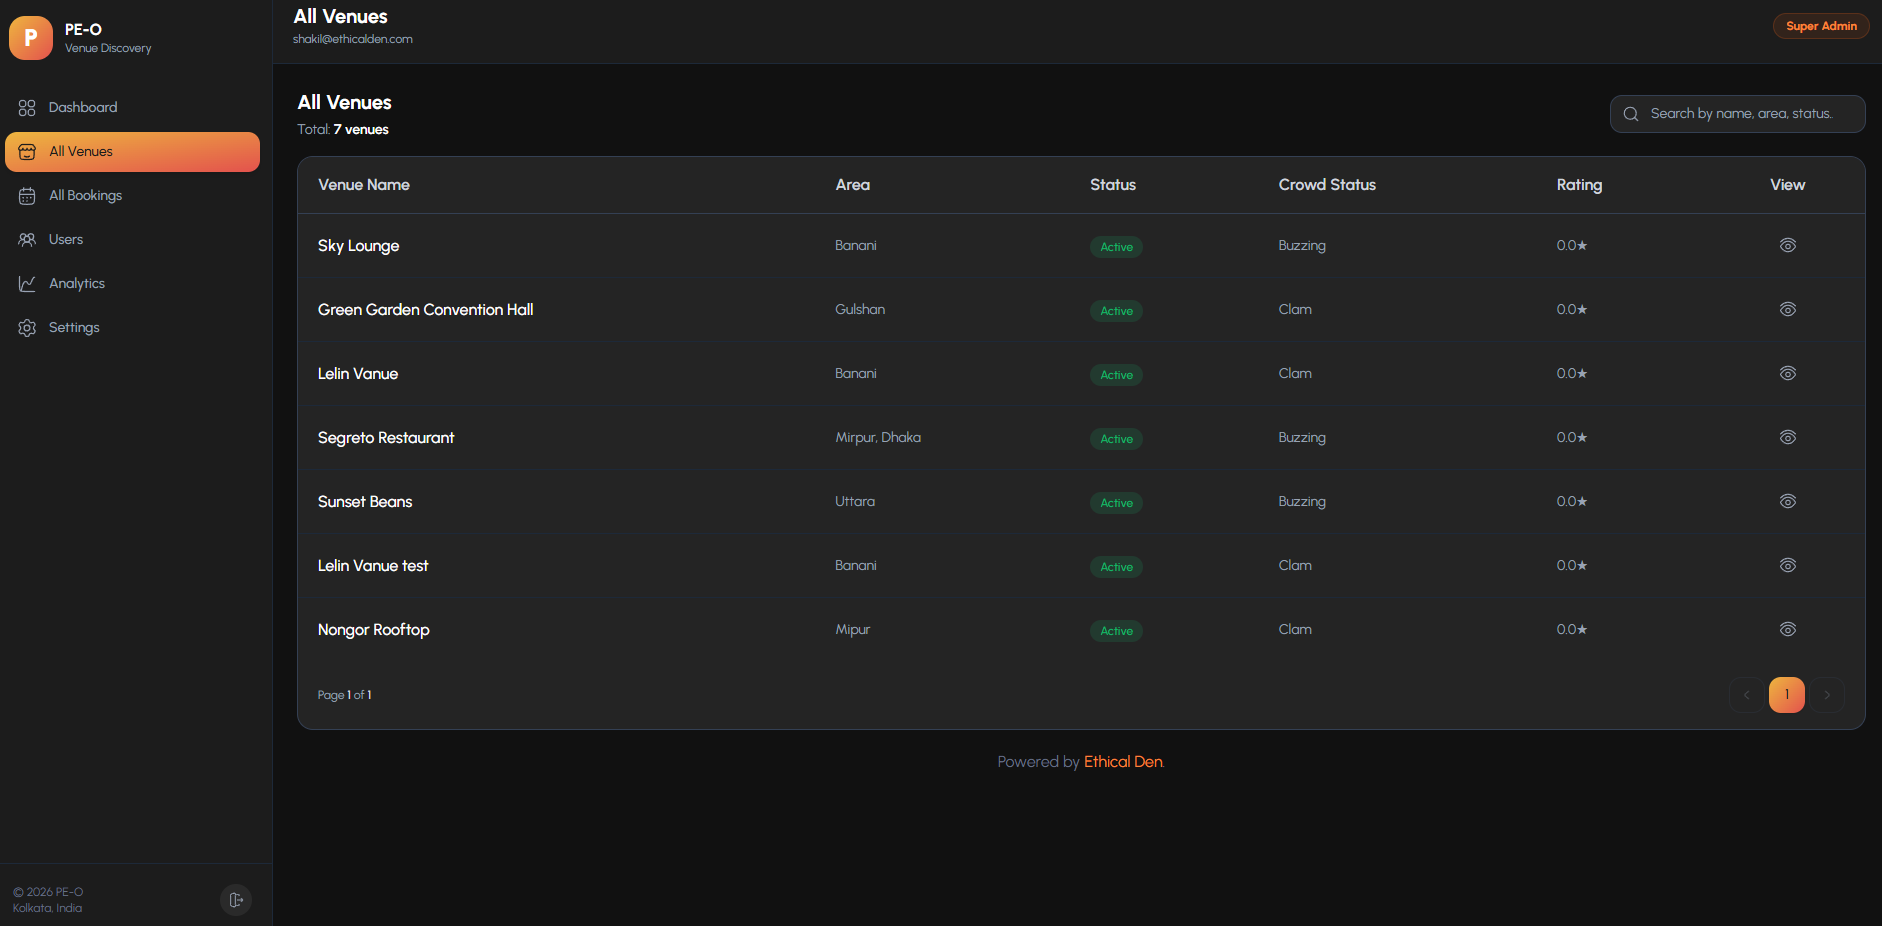Open Lelin Vanue details eye icon

tap(1788, 373)
